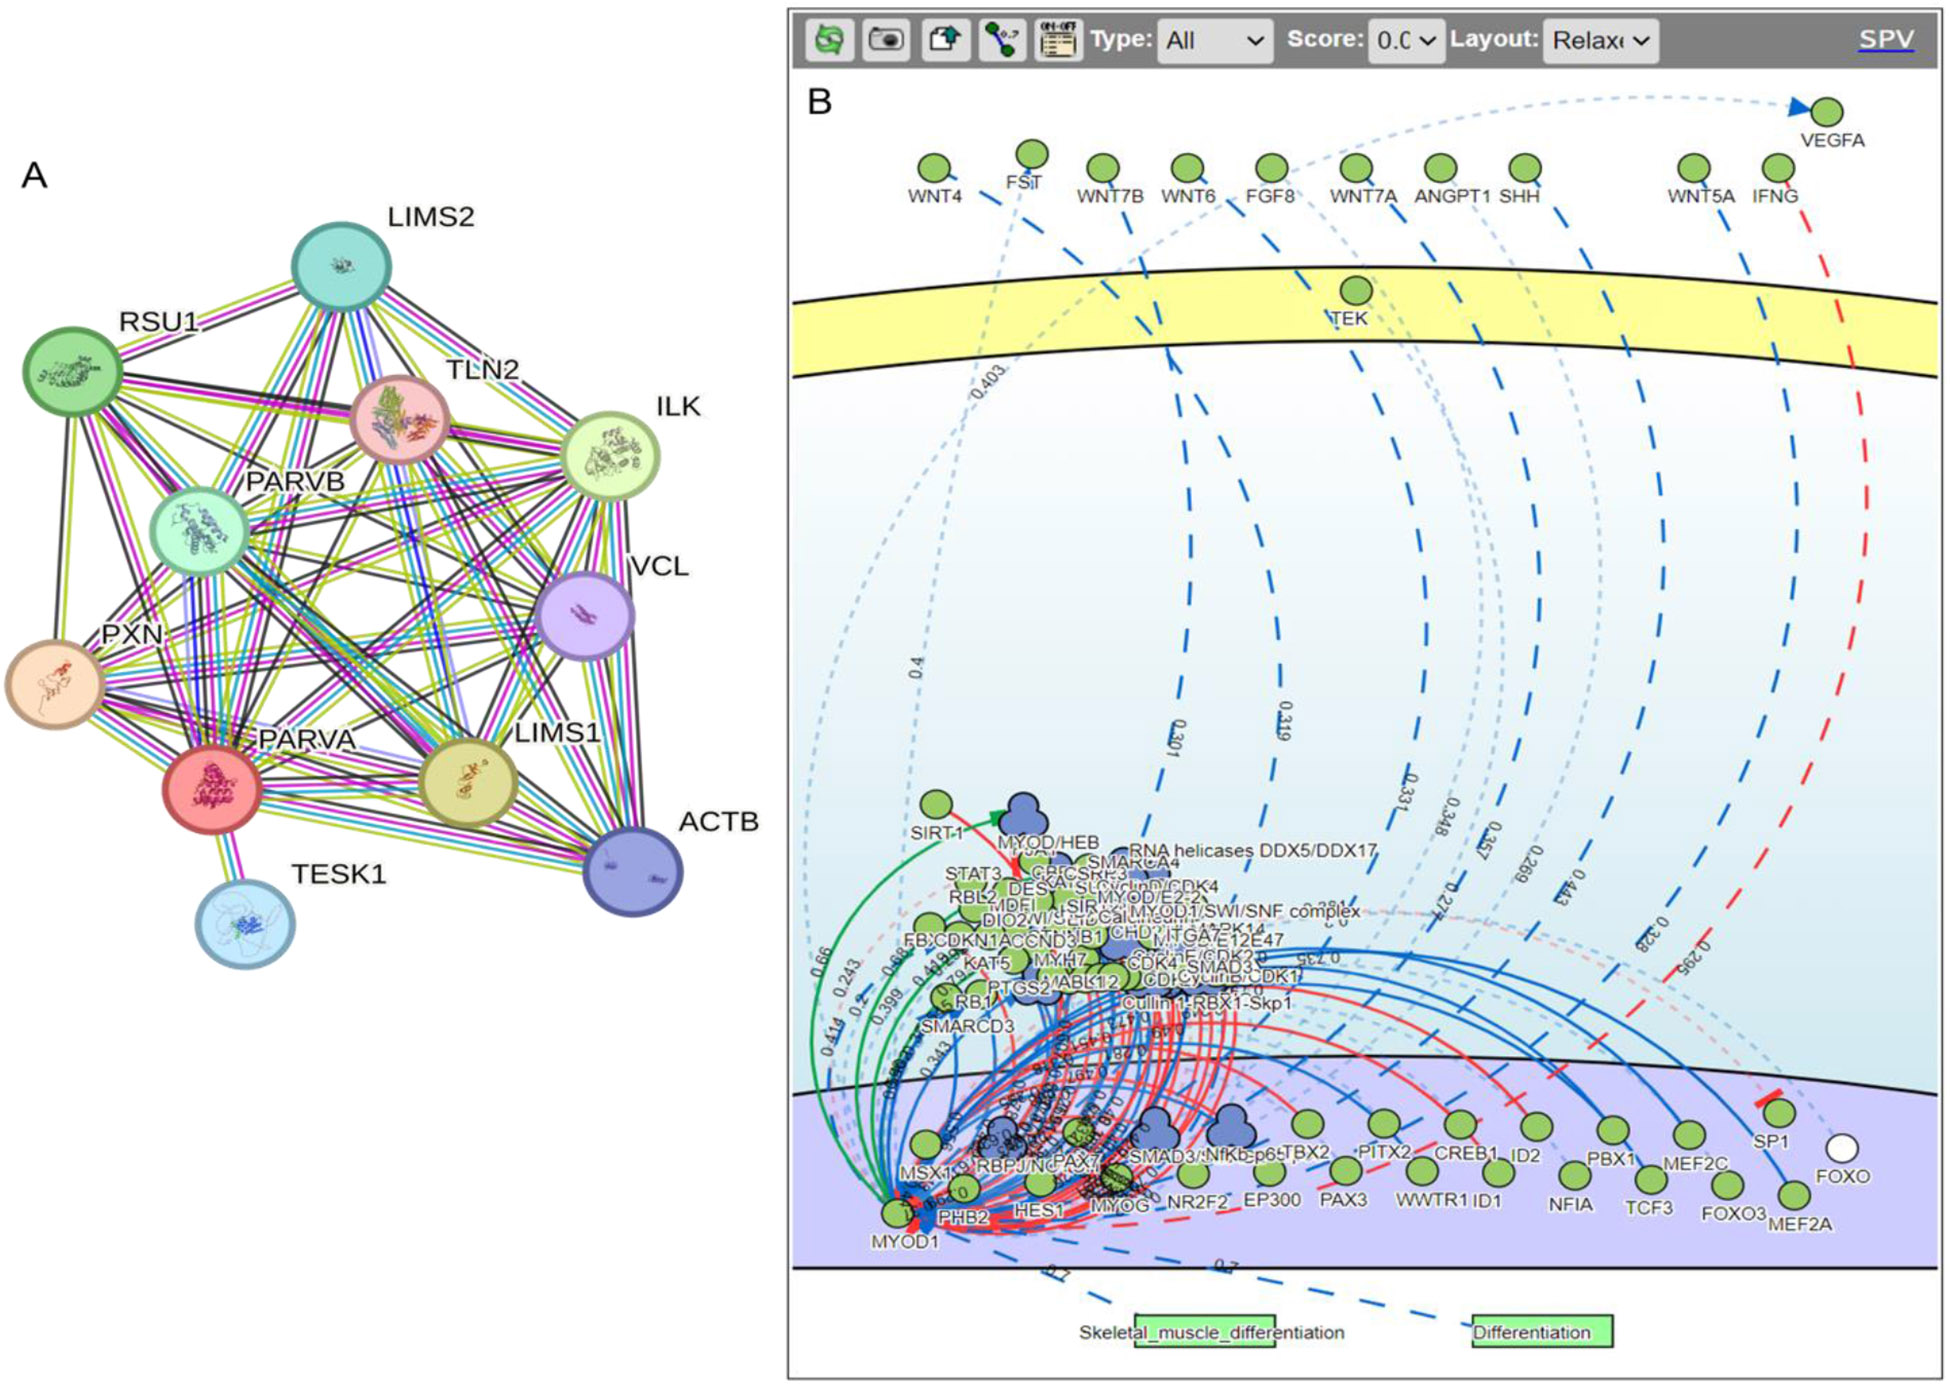Open the Score threshold dropdown
The height and width of the screenshot is (1387, 1950).
(x=1405, y=41)
